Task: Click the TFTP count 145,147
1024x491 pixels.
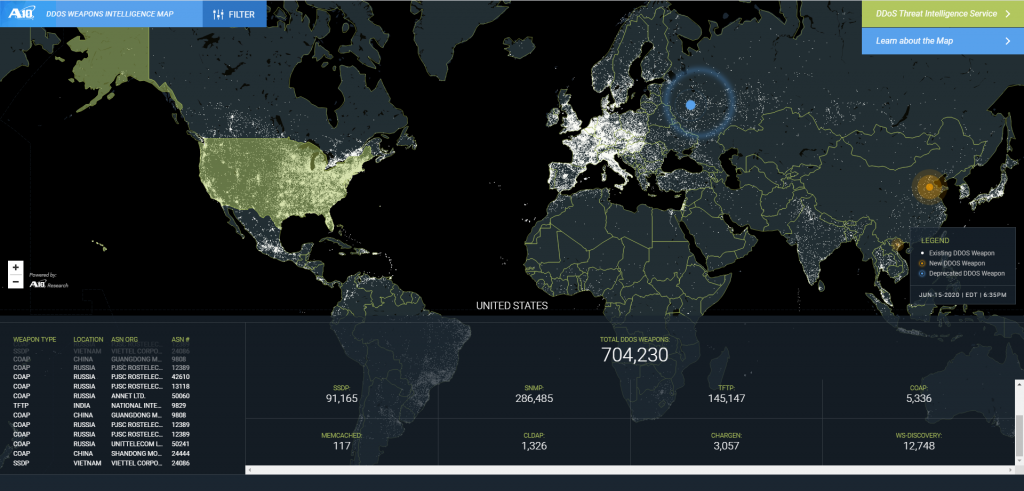Action: pyautogui.click(x=726, y=398)
